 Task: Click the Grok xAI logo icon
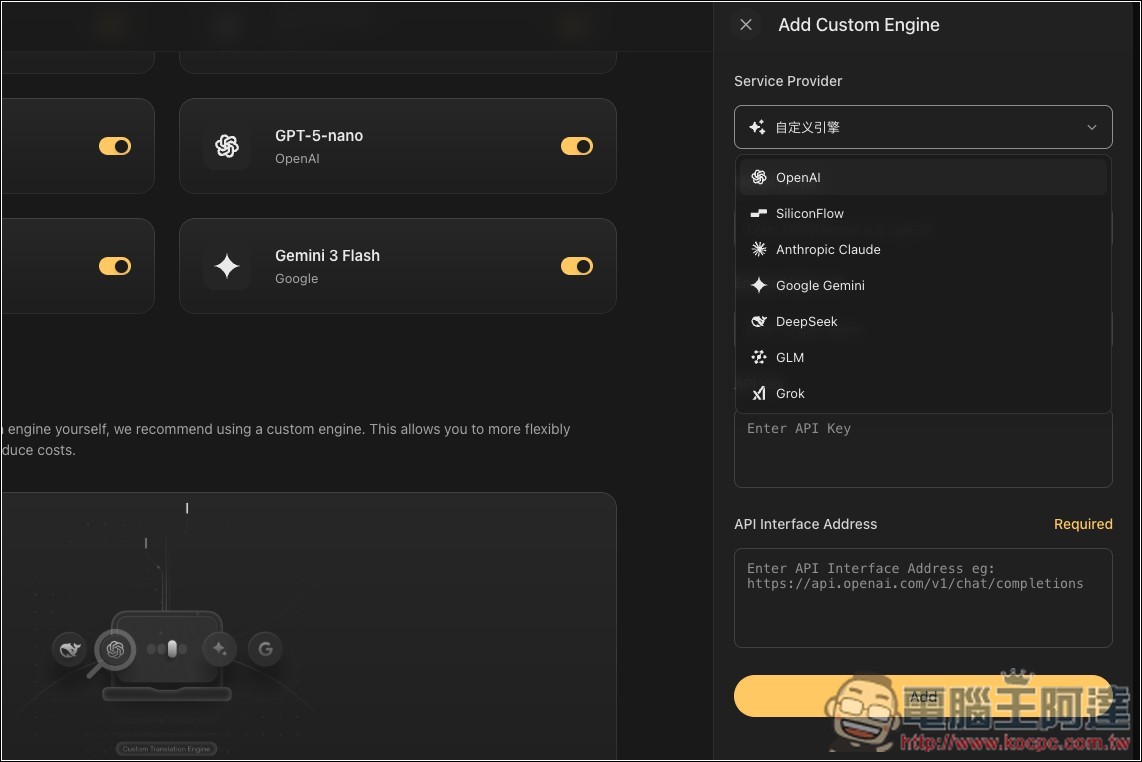tap(759, 393)
